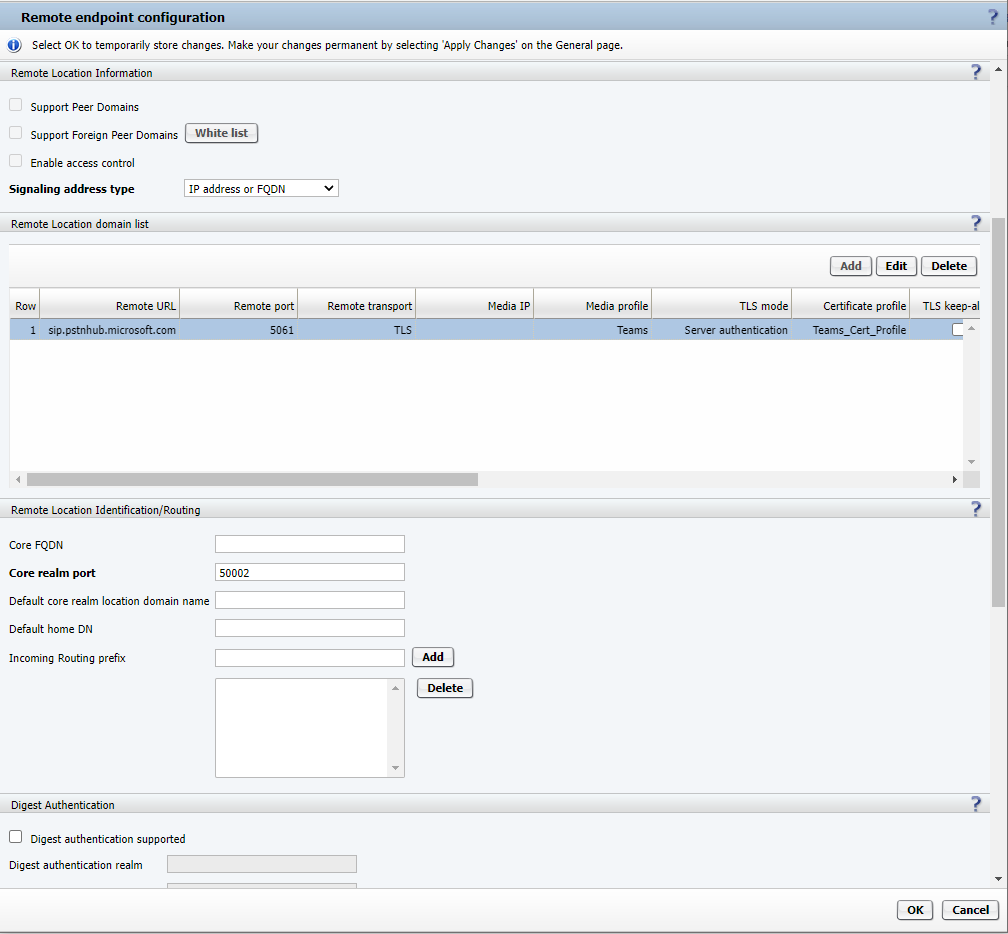Click Delete beside the routing prefix list

coord(445,688)
